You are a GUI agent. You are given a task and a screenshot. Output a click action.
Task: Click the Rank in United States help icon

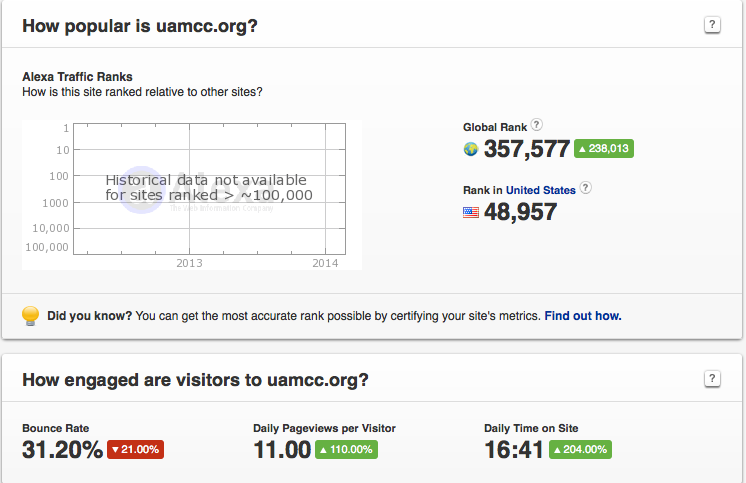pyautogui.click(x=586, y=187)
